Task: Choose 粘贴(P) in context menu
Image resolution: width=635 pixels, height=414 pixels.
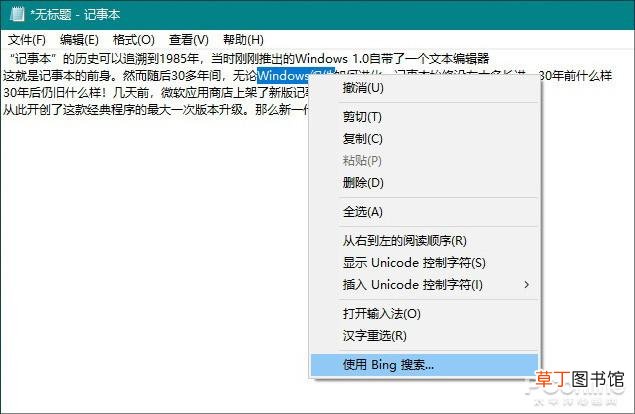Action: tap(424, 161)
